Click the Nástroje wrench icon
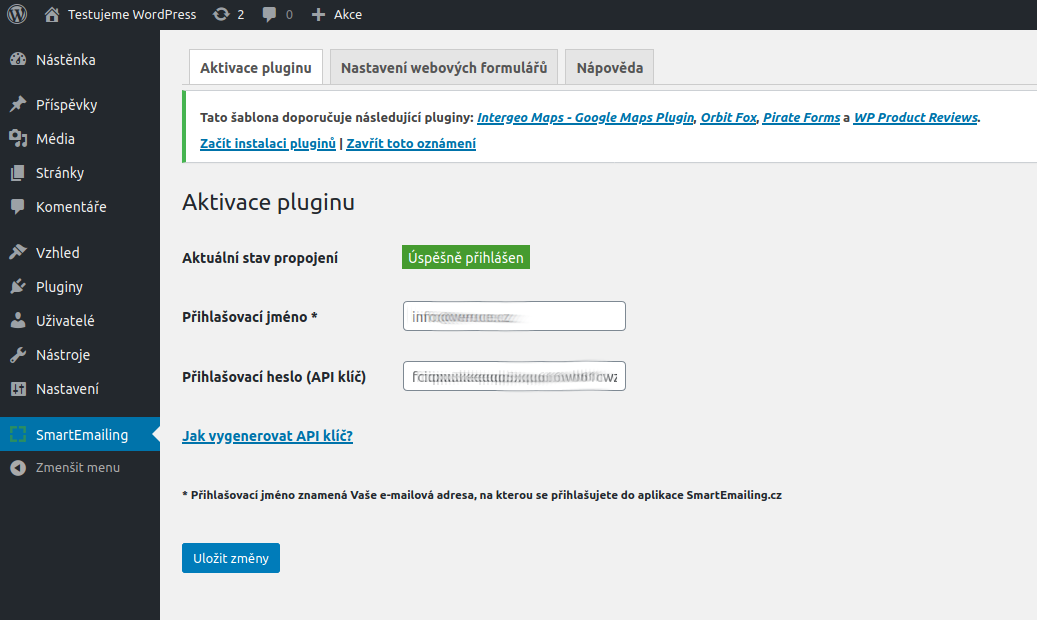The width and height of the screenshot is (1037, 620). click(x=18, y=355)
